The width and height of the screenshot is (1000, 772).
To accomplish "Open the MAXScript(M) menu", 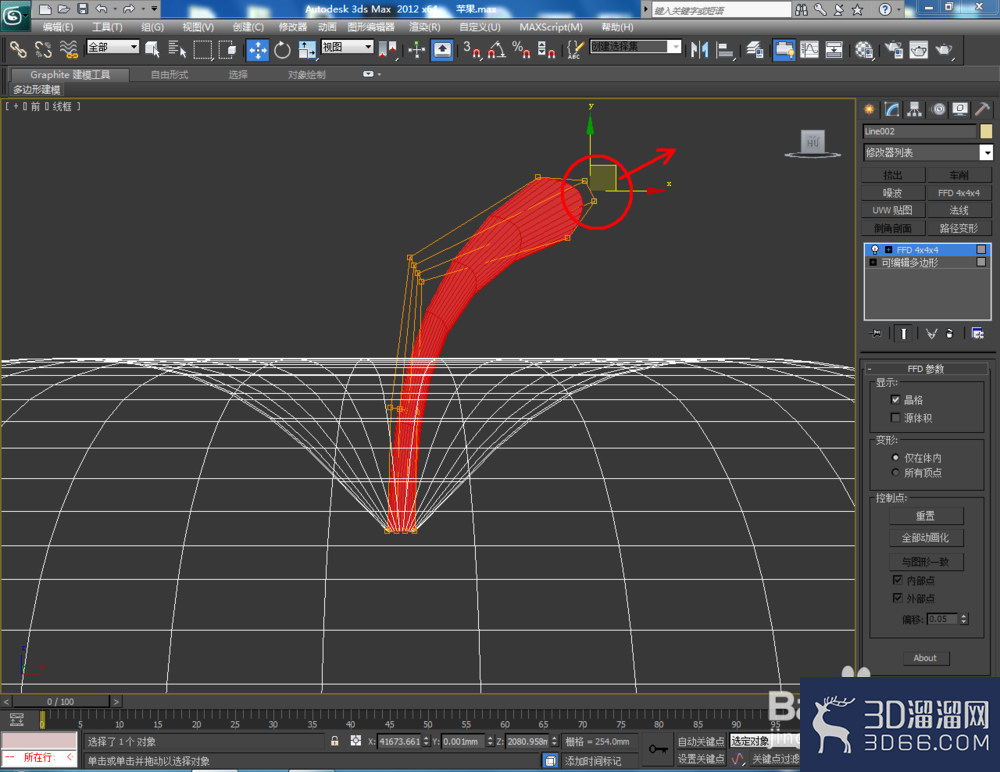I will click(550, 27).
